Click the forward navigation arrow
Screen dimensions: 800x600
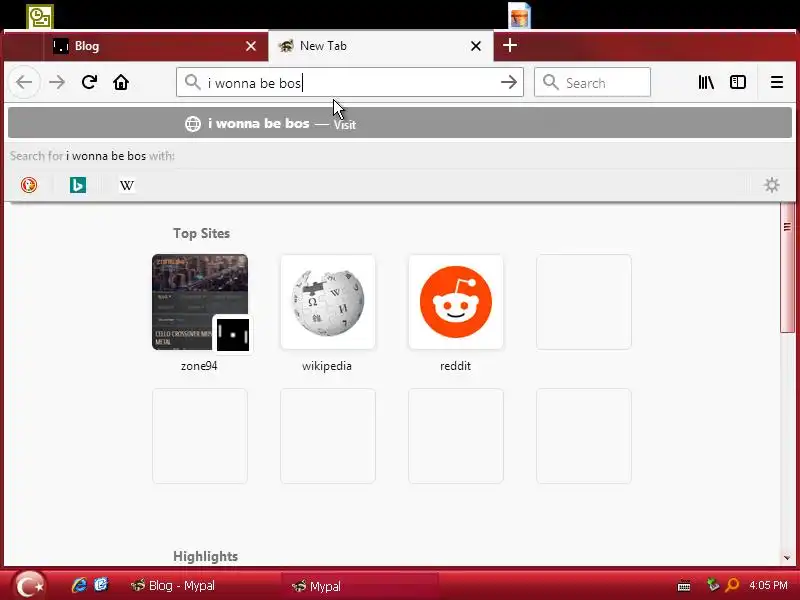tap(57, 82)
